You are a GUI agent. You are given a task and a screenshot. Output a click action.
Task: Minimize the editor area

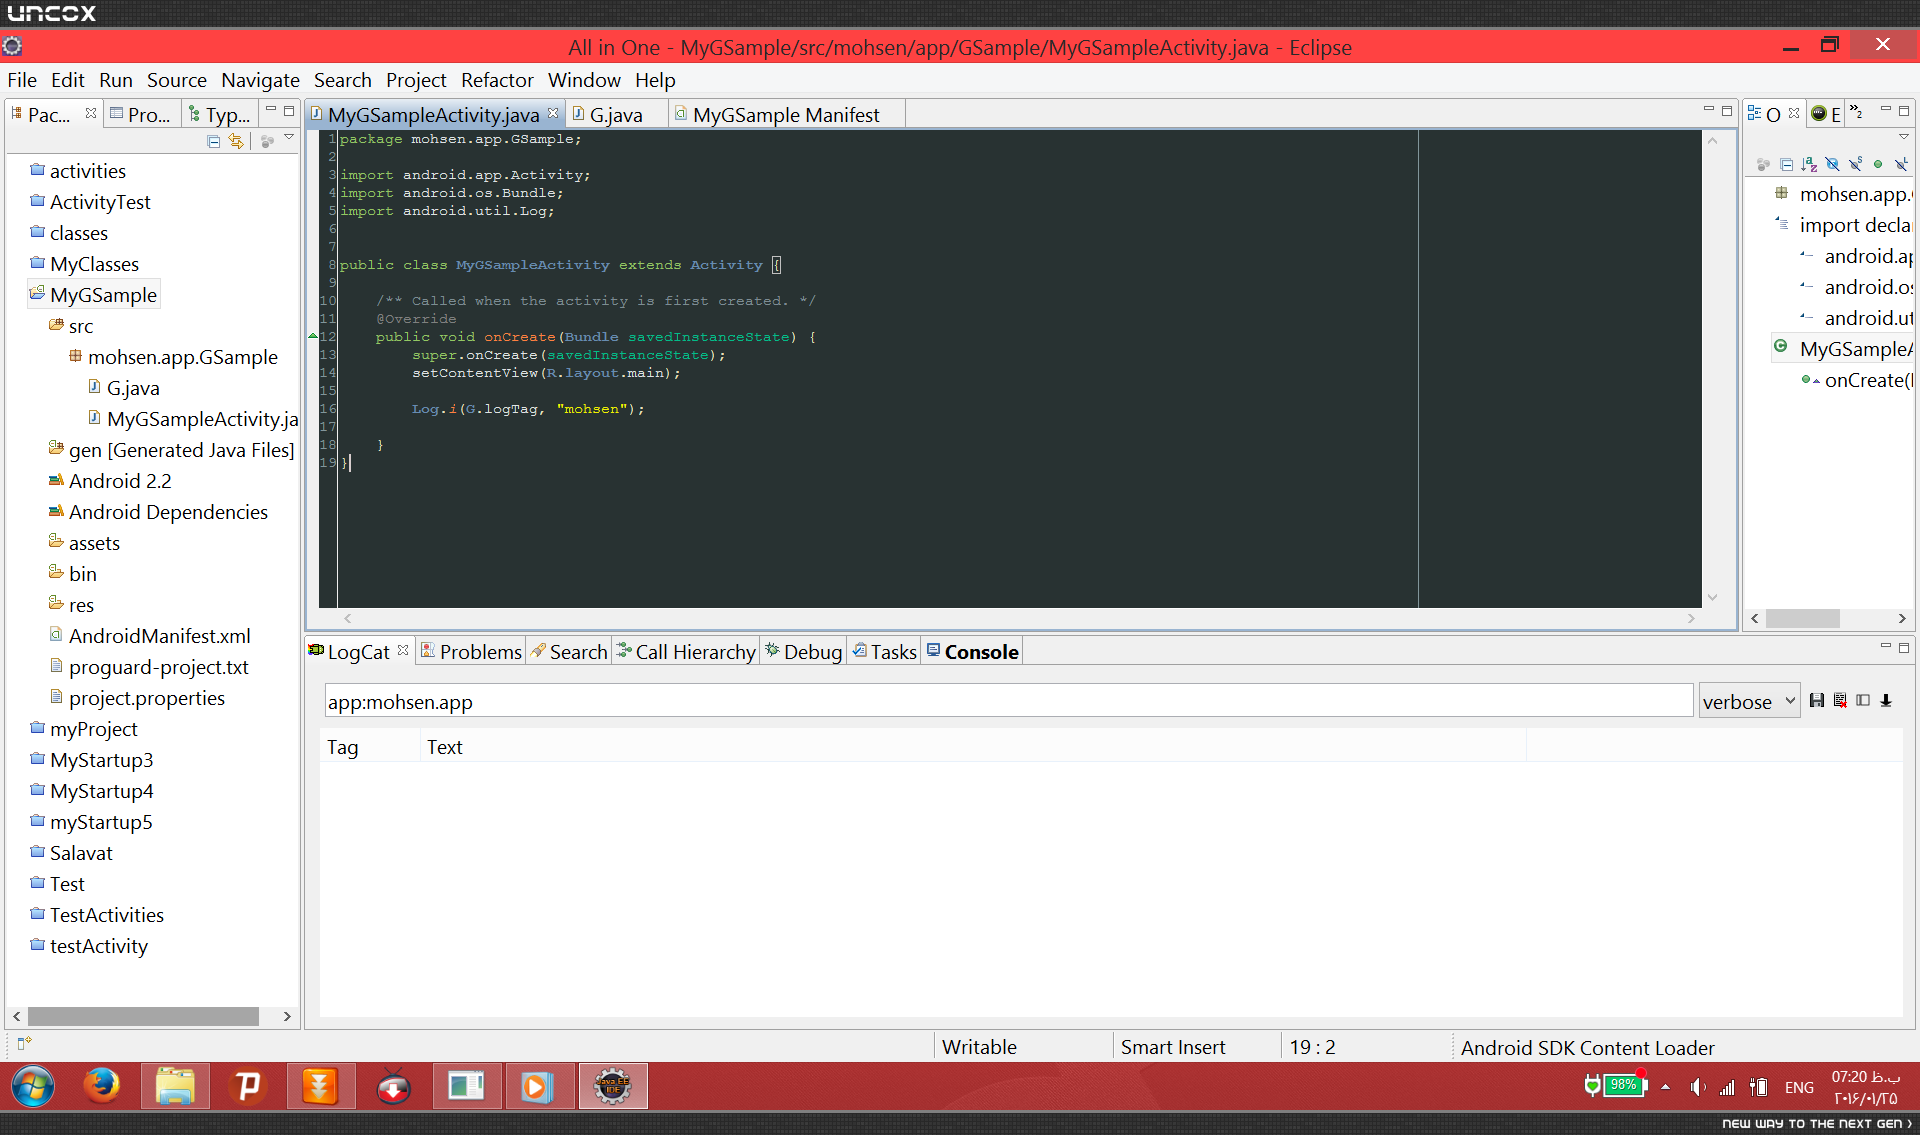(1708, 109)
